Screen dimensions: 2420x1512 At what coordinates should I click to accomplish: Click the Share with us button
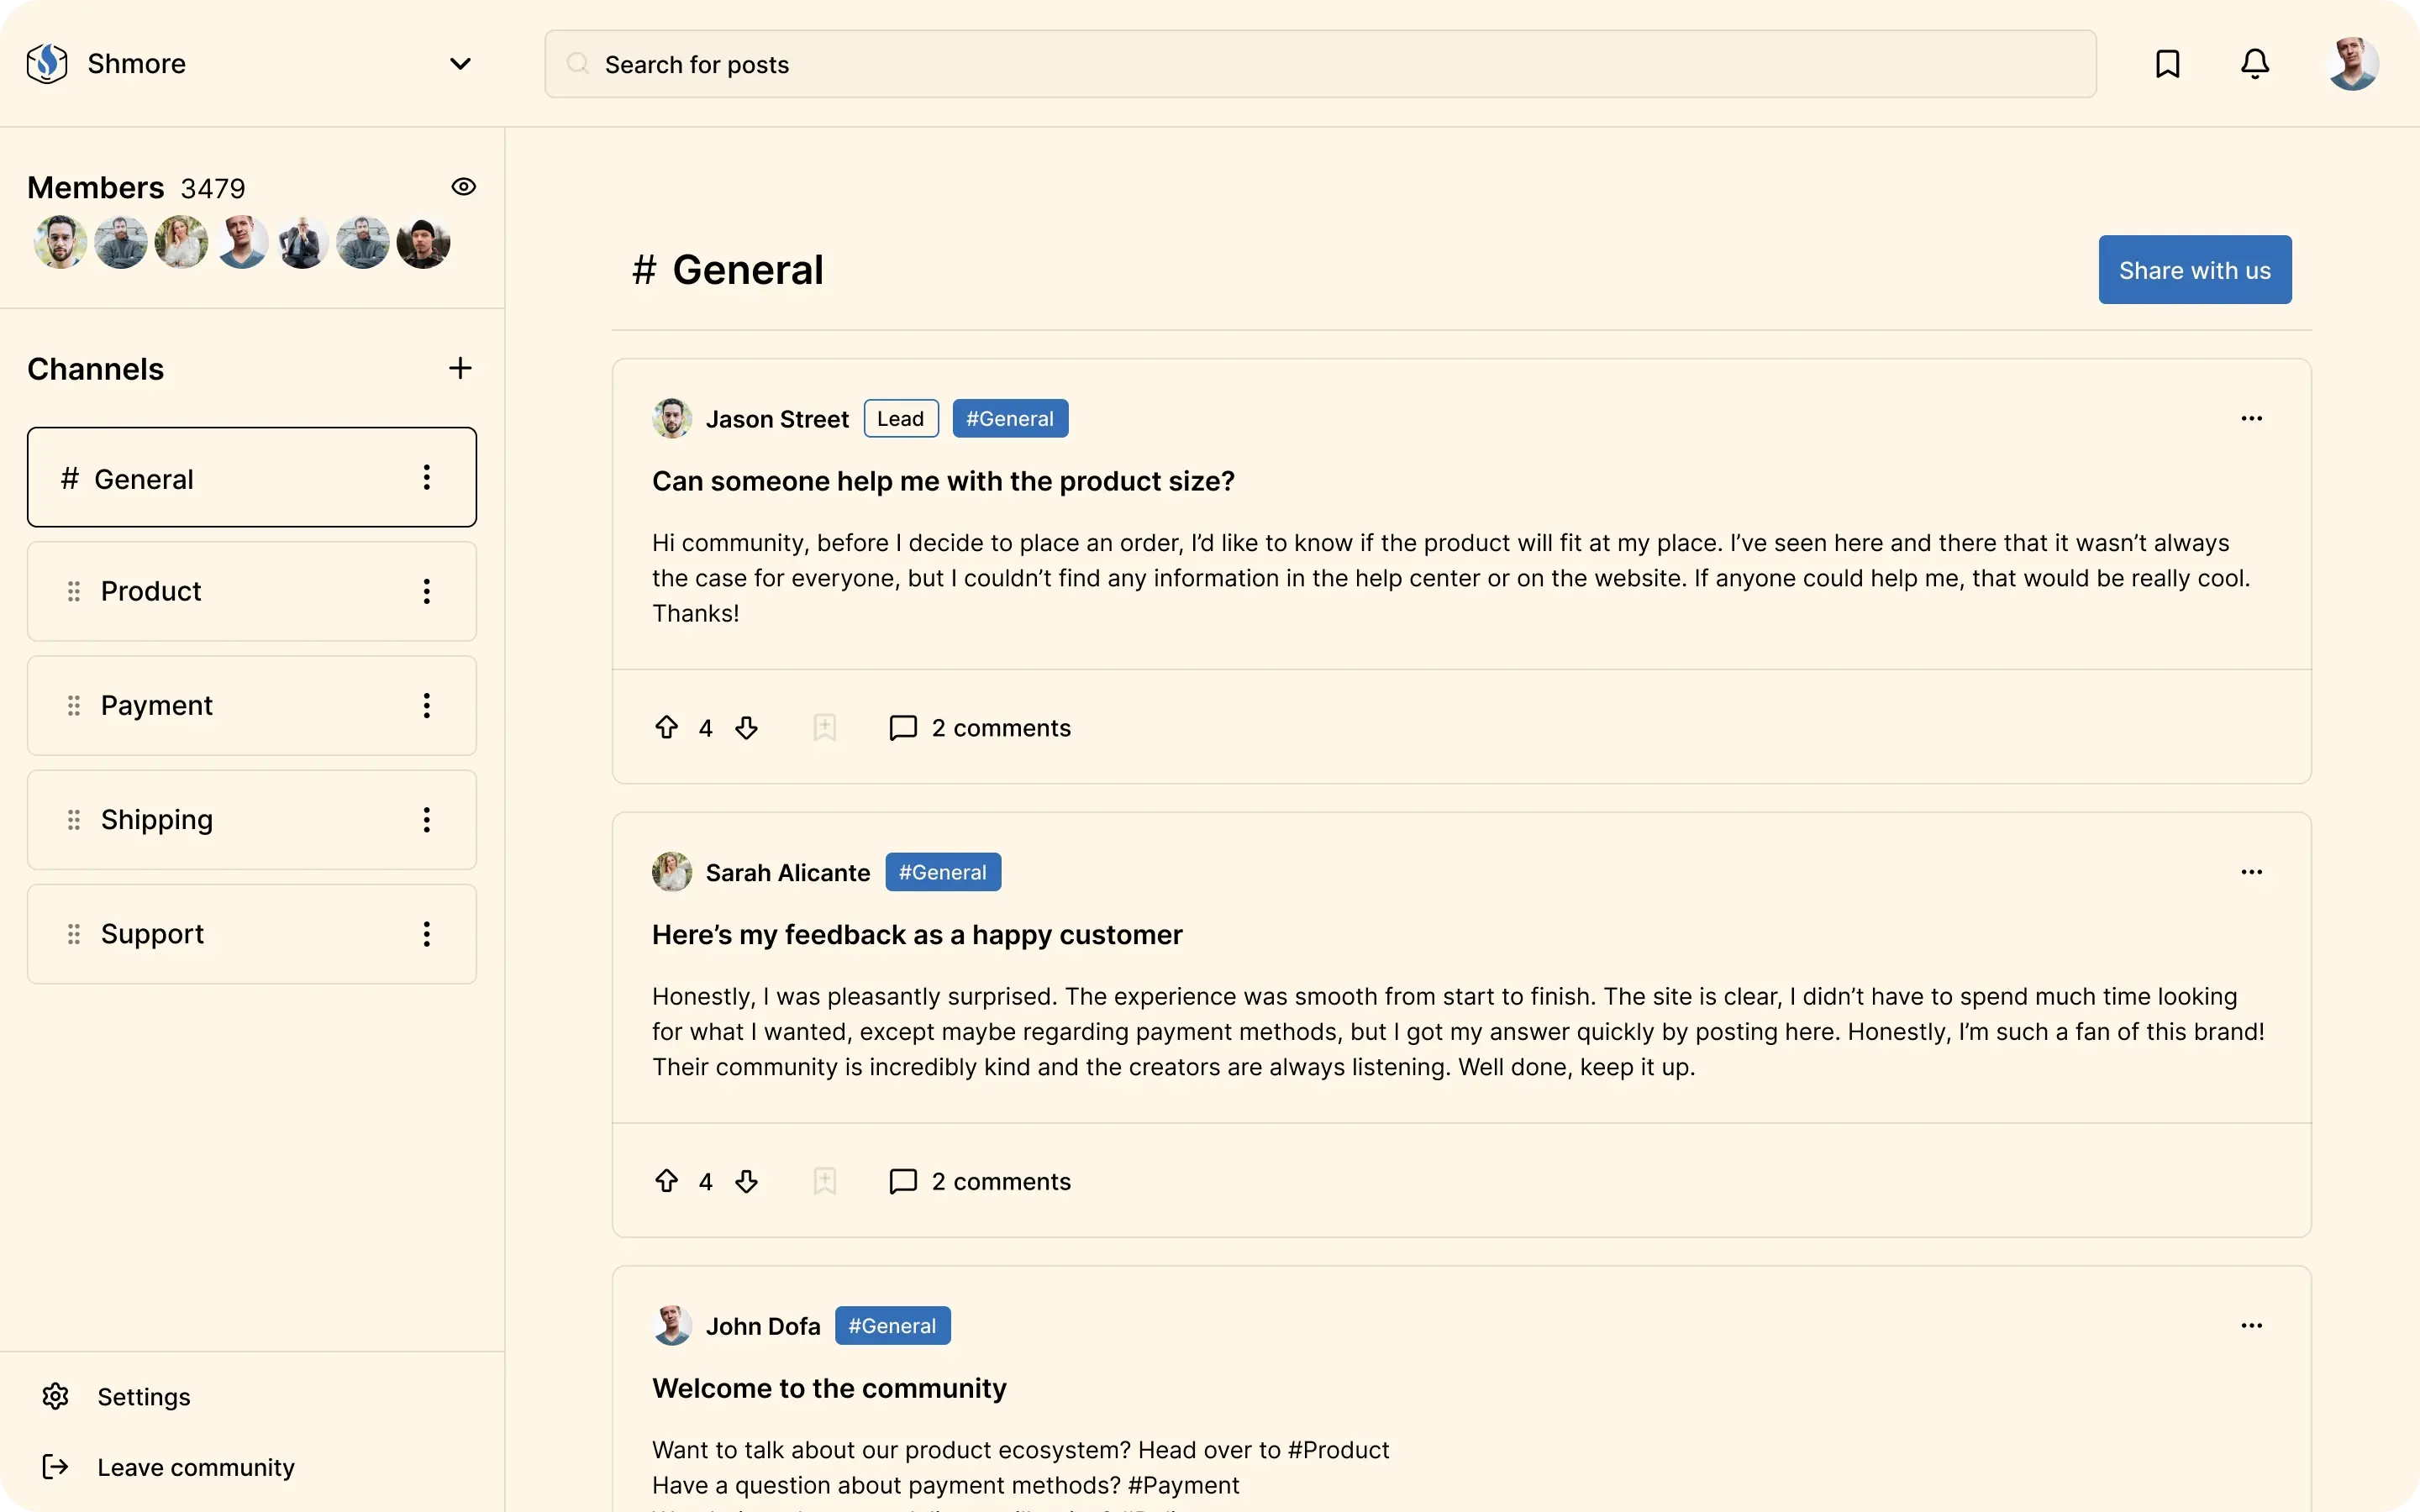coord(2194,269)
